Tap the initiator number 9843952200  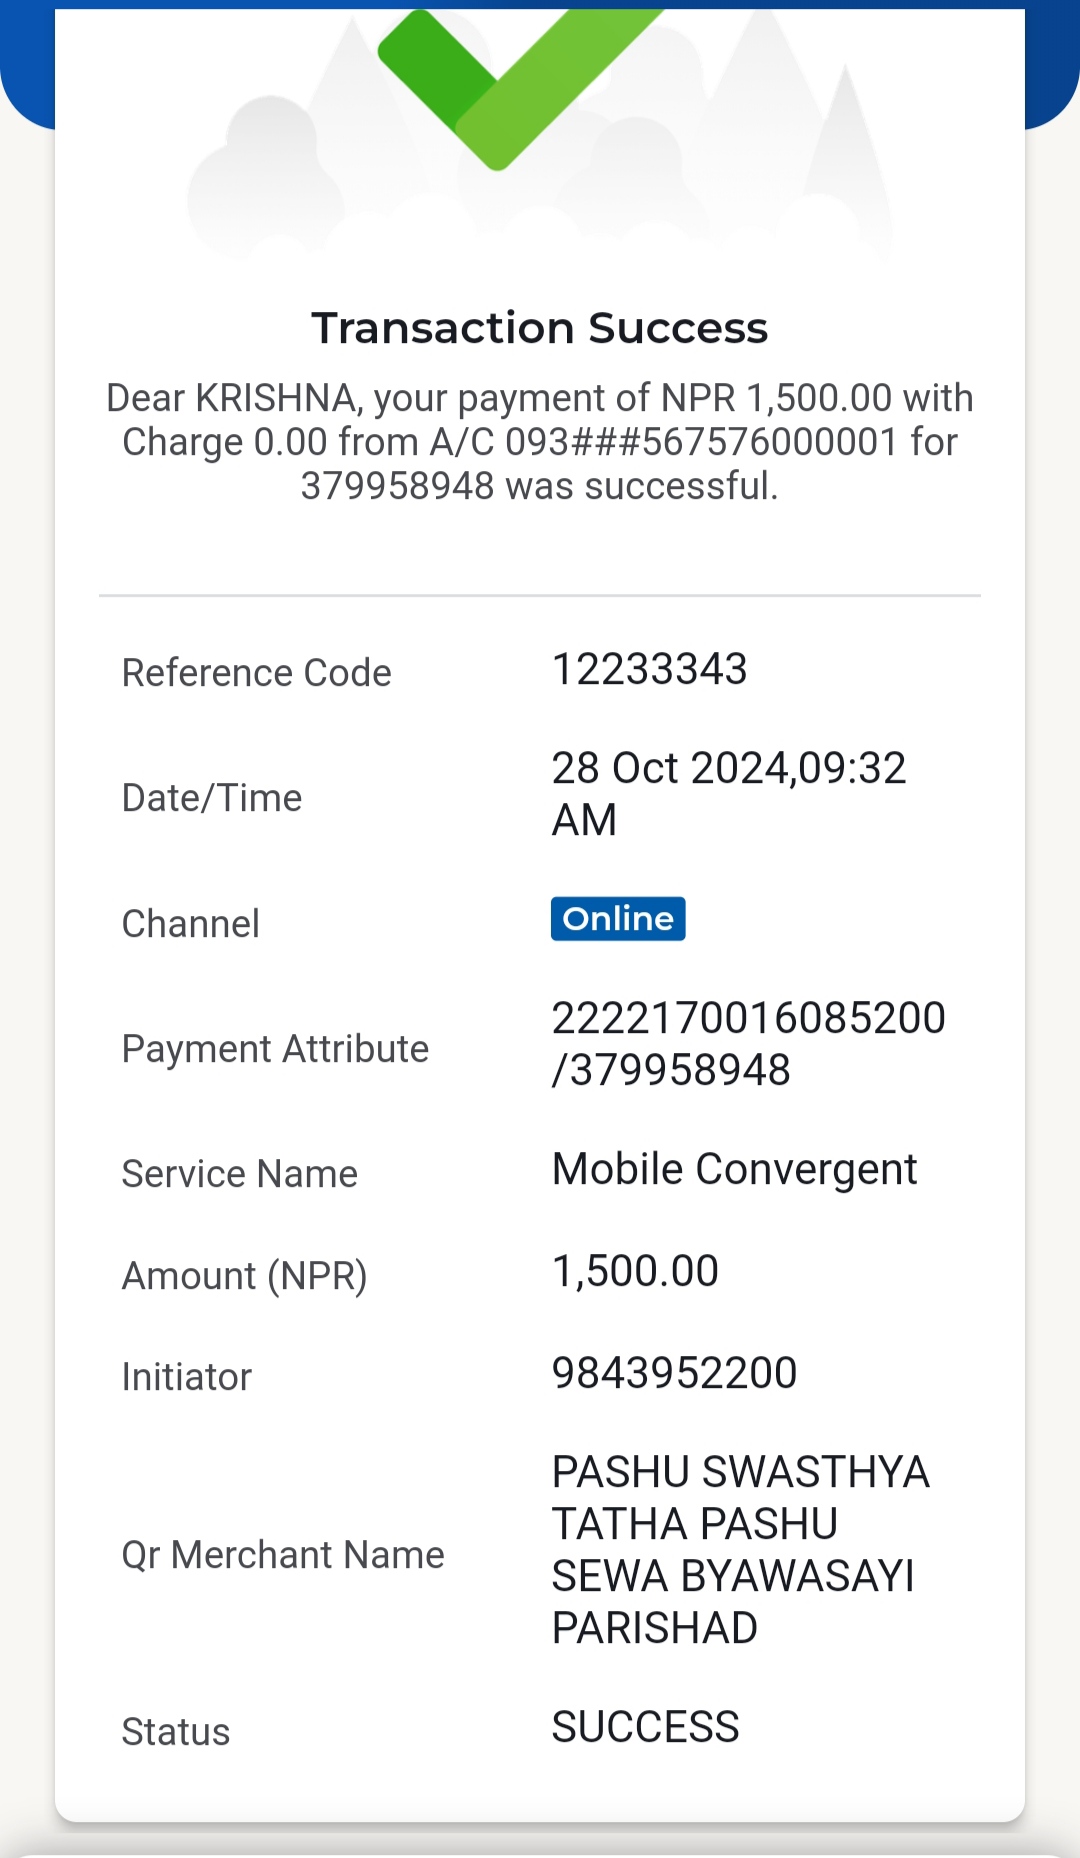point(674,1373)
